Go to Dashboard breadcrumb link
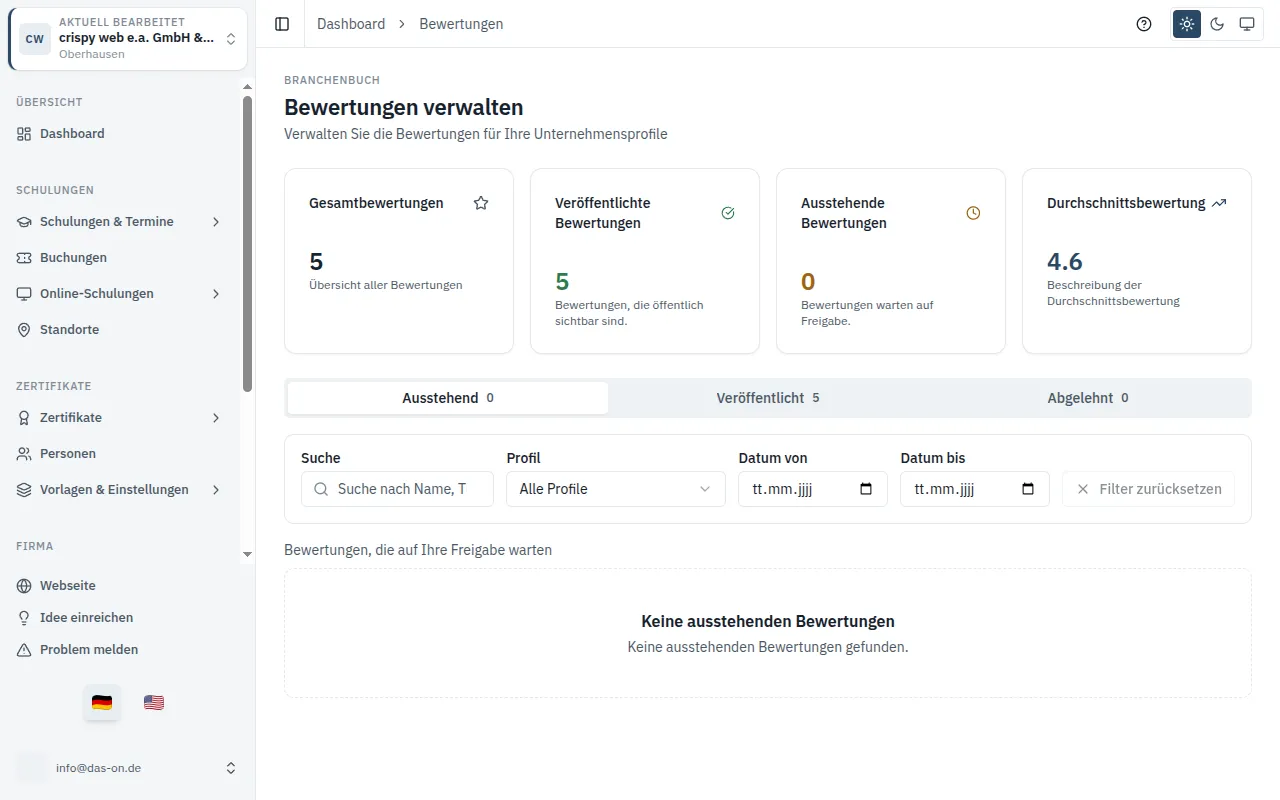This screenshot has width=1280, height=800. [x=351, y=24]
